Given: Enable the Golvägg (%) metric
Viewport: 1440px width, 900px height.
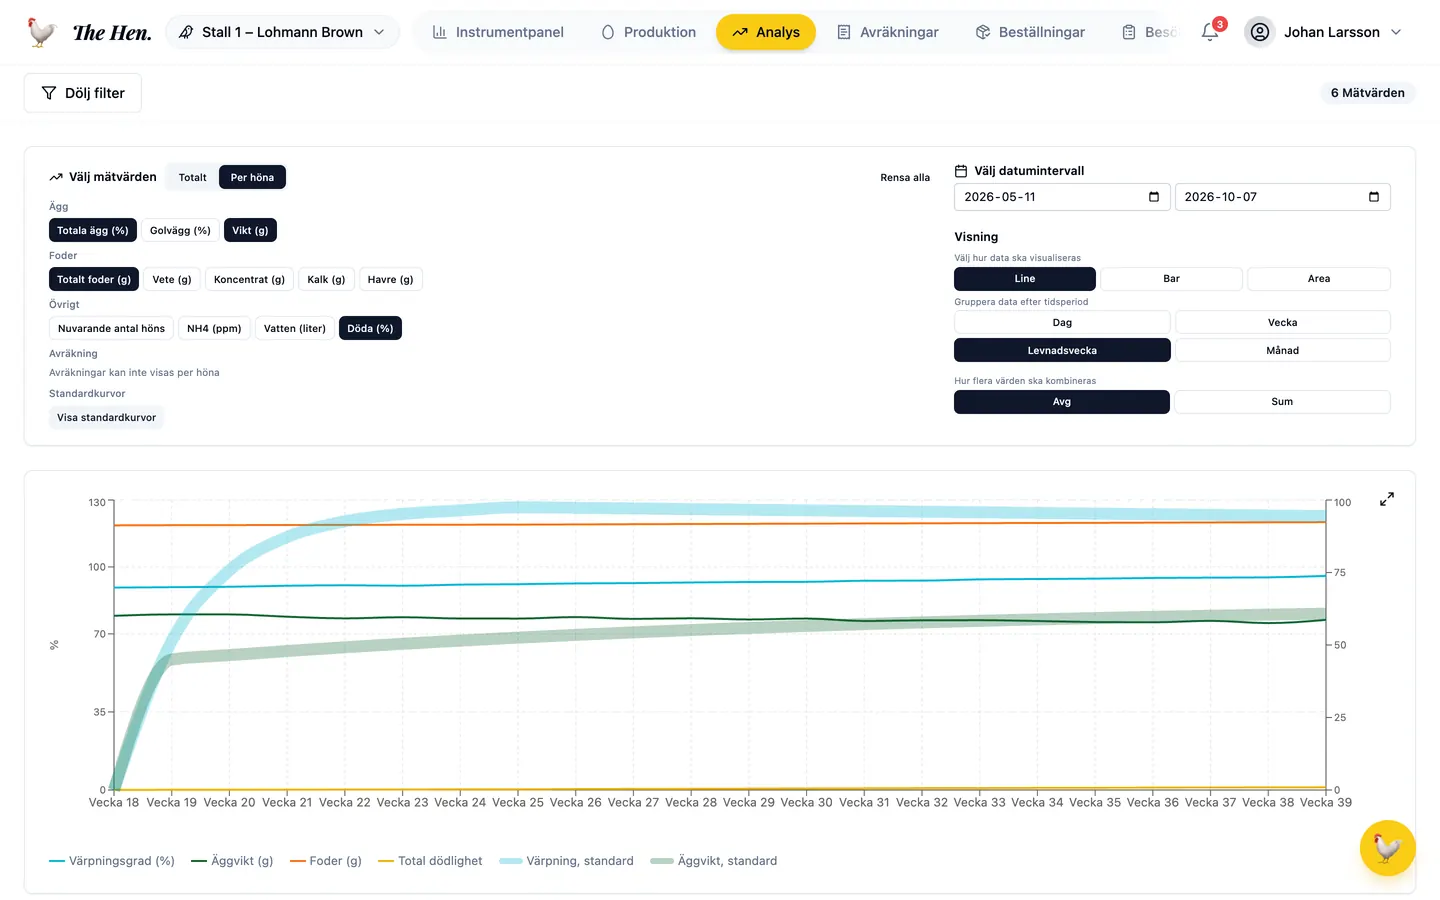Looking at the screenshot, I should click(180, 230).
